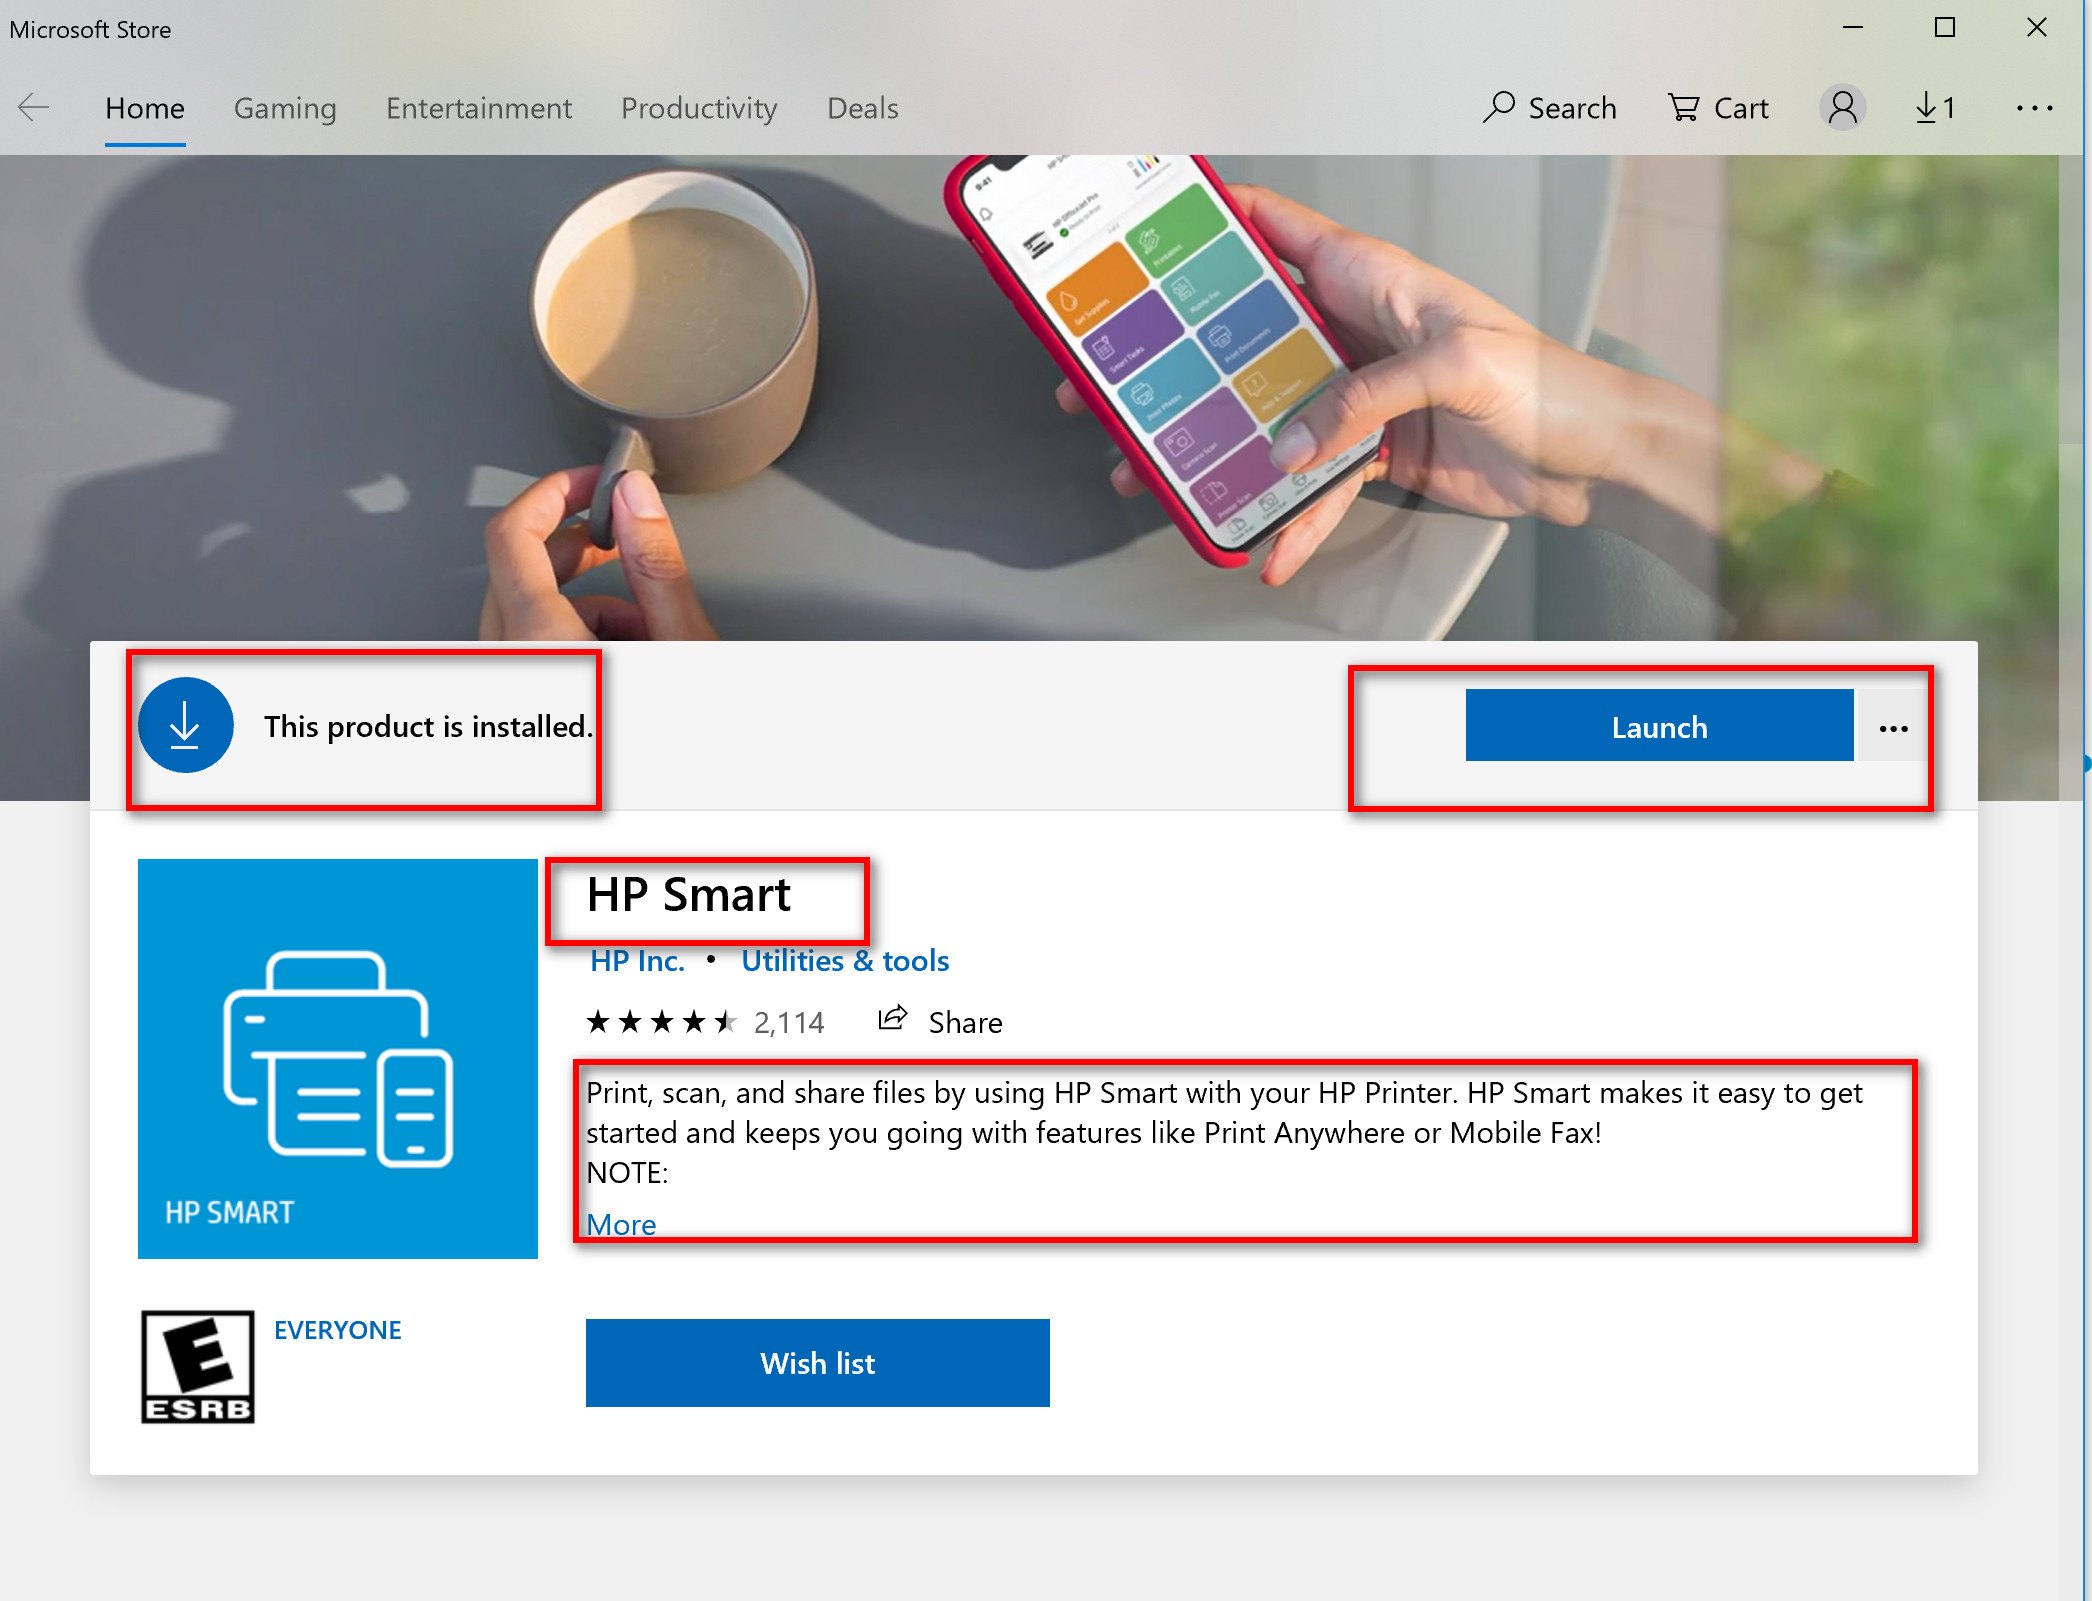Click the back arrow icon
The width and height of the screenshot is (2092, 1601).
[x=34, y=107]
